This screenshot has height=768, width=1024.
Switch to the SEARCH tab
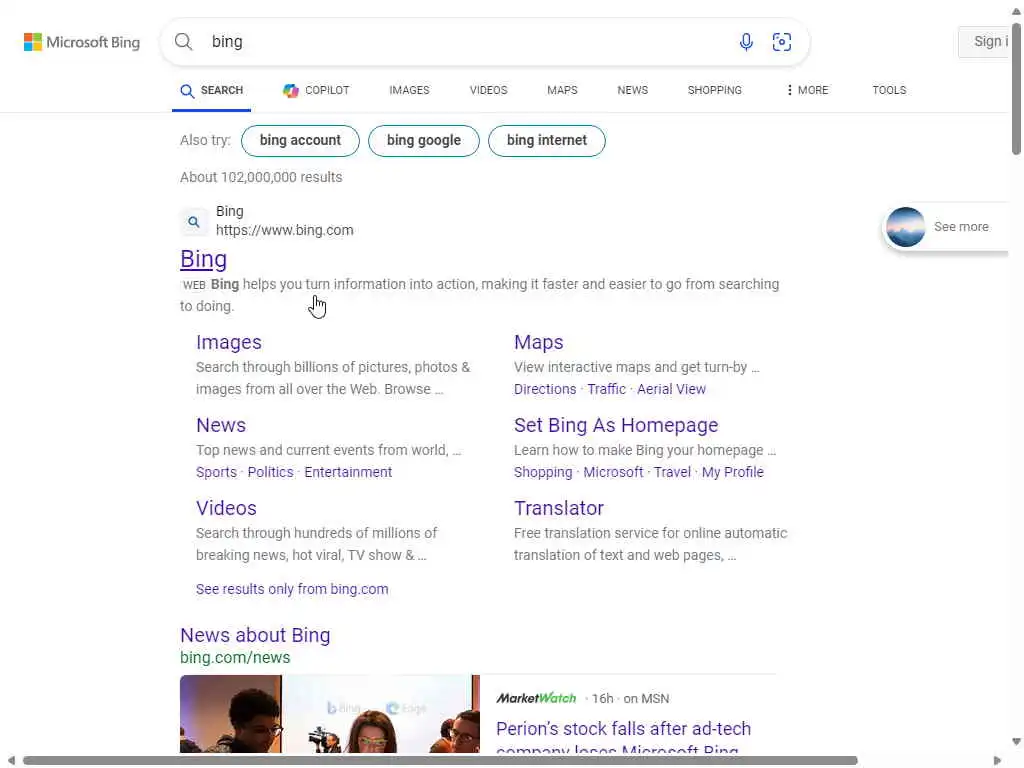(212, 91)
